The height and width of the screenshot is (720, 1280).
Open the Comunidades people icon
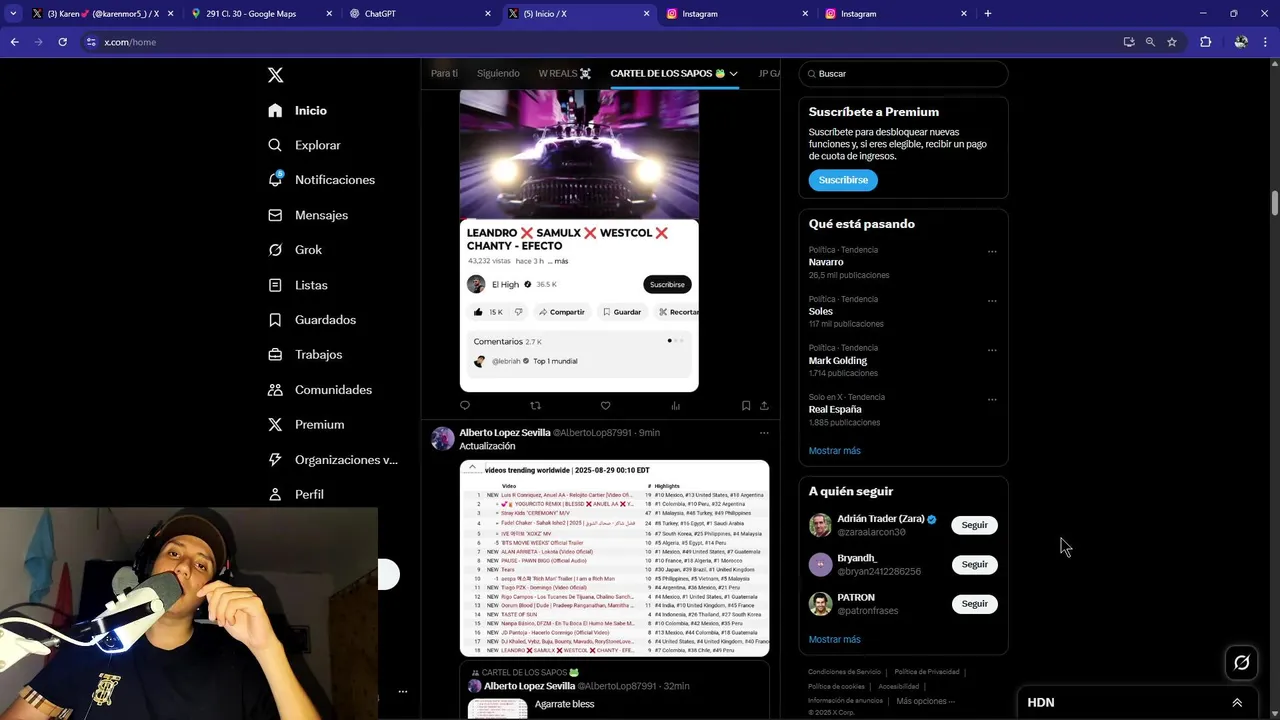coord(275,390)
